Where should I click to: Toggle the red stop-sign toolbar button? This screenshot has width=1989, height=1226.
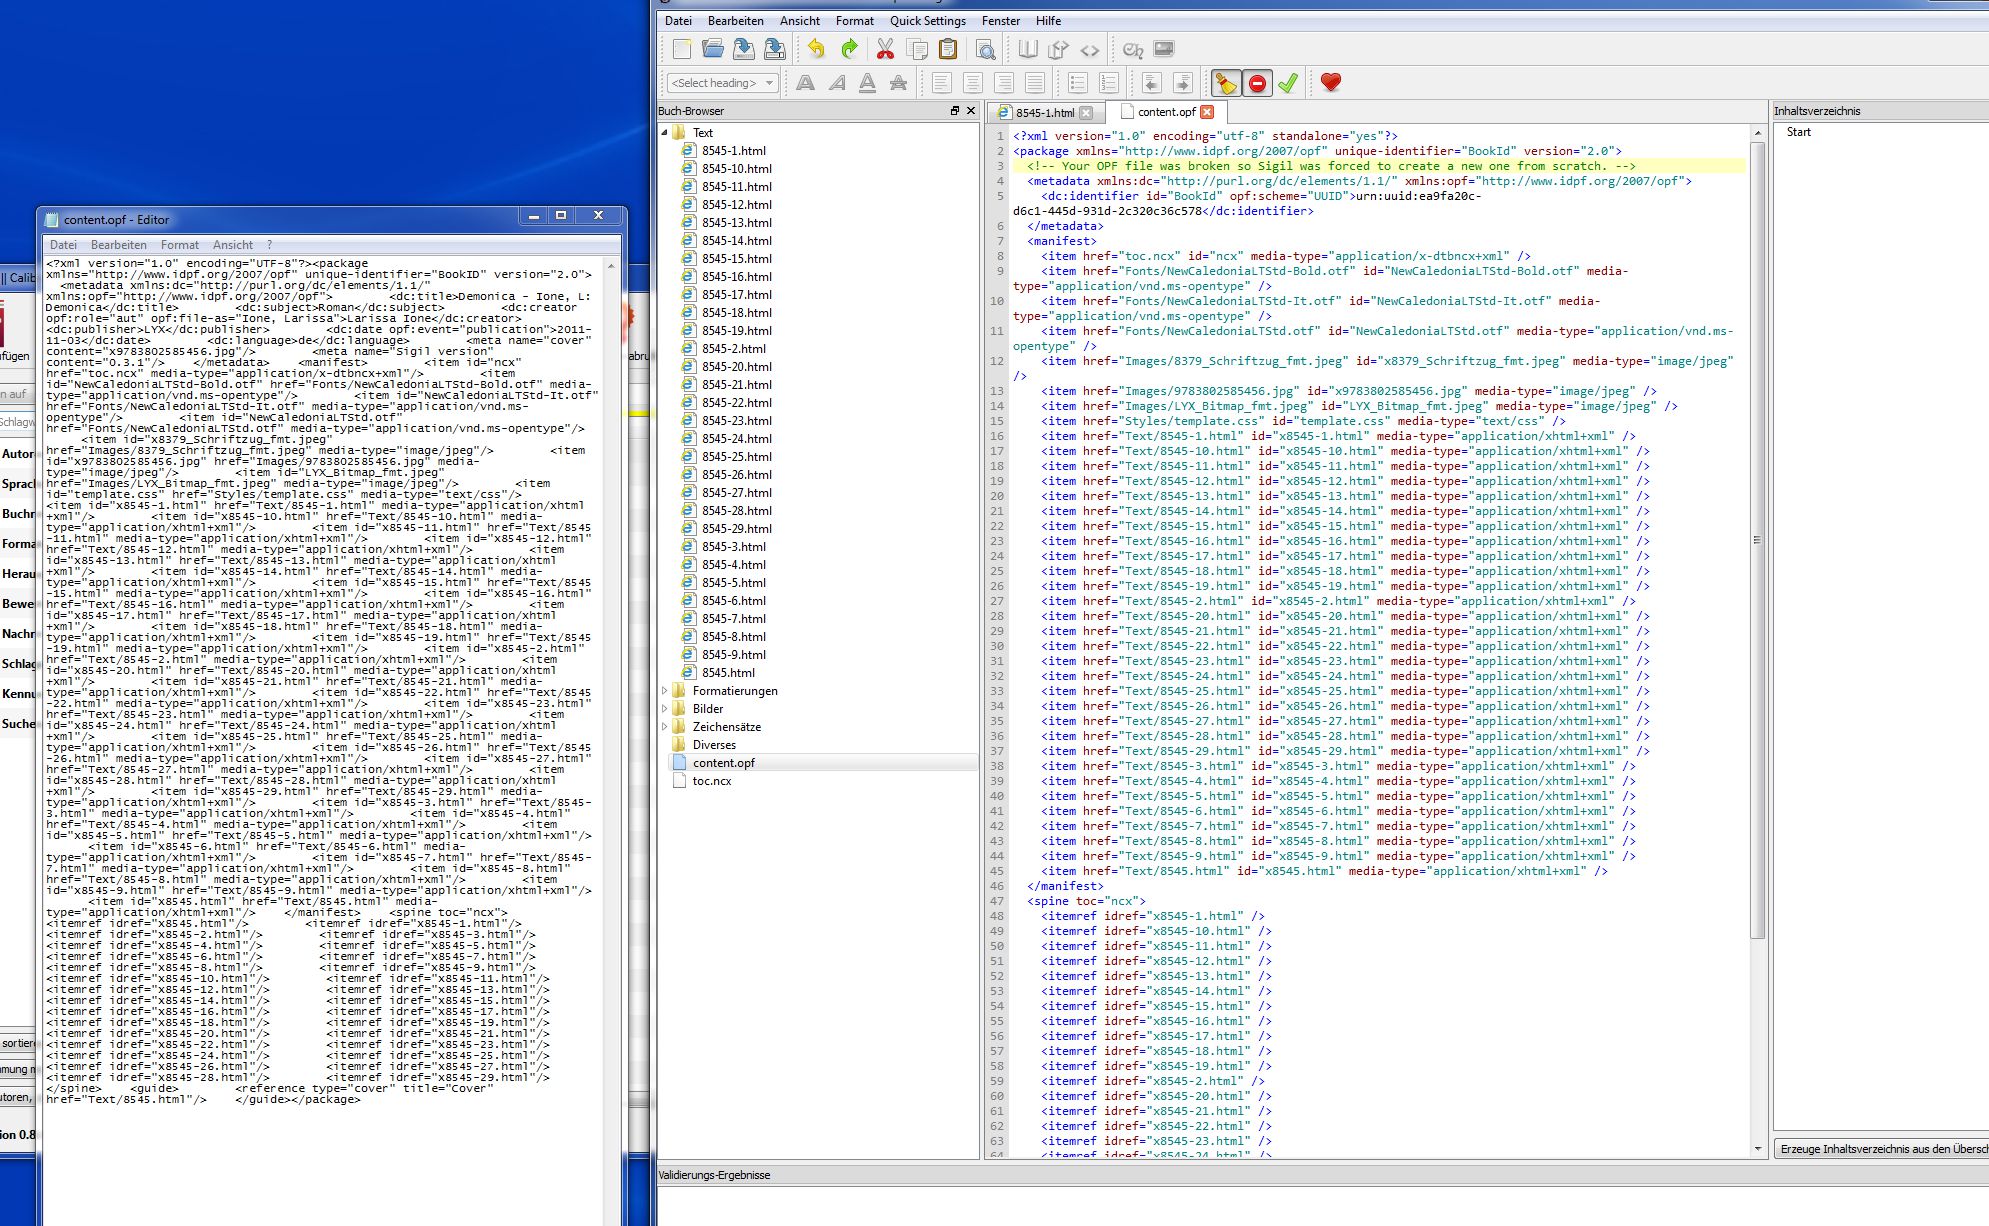pos(1257,83)
